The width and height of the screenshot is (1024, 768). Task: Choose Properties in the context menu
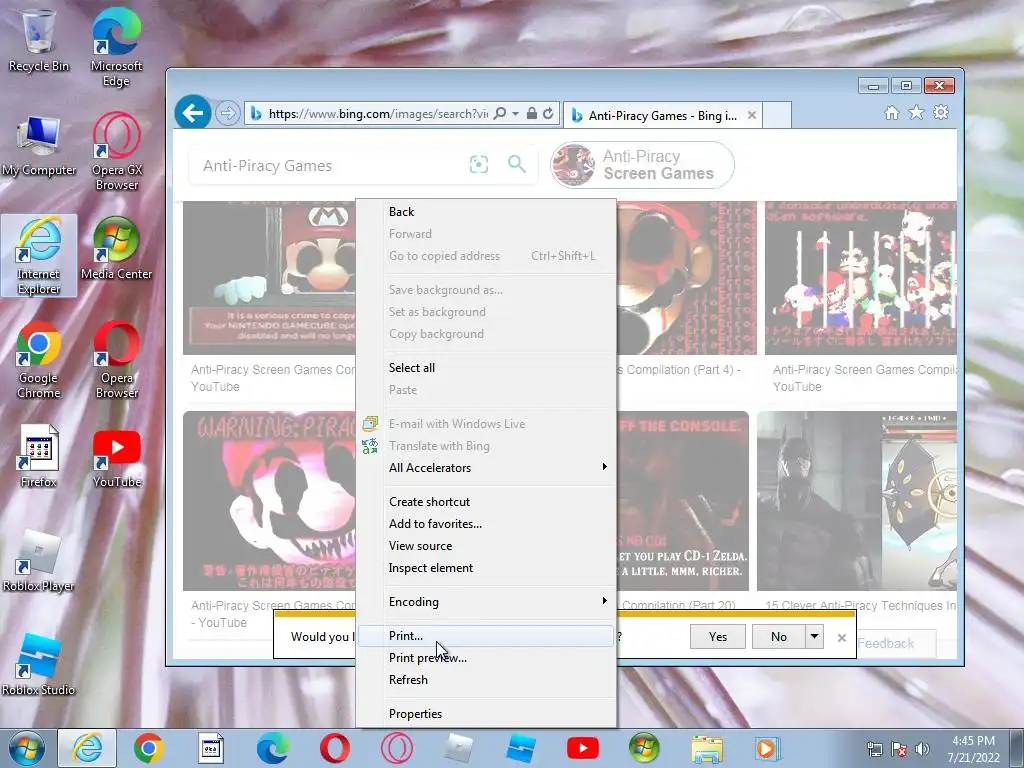coord(486,714)
